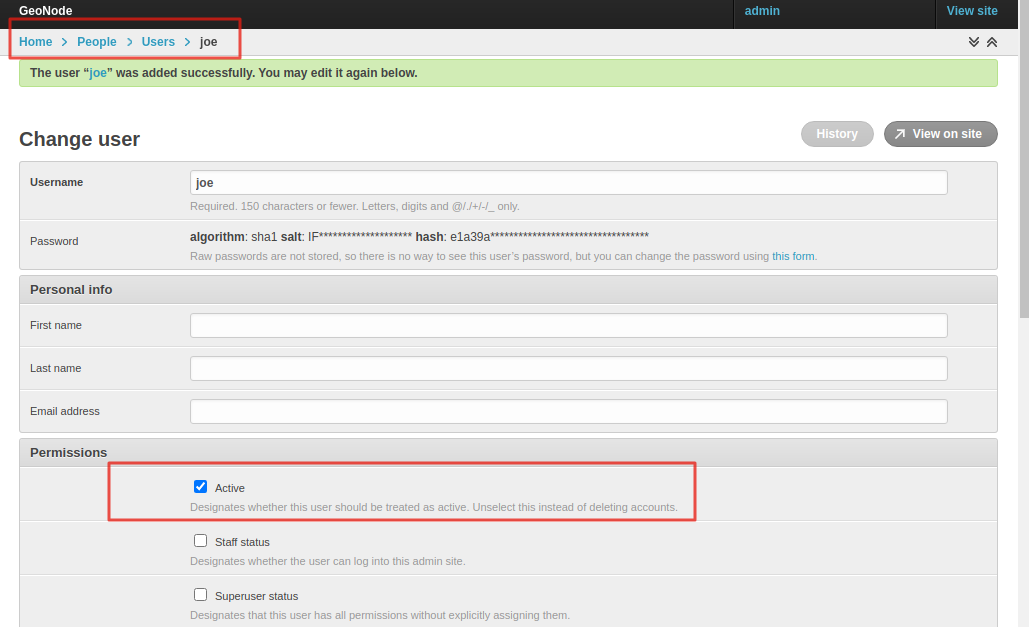Click 'this form' password change link
This screenshot has height=627, width=1029.
(x=793, y=257)
